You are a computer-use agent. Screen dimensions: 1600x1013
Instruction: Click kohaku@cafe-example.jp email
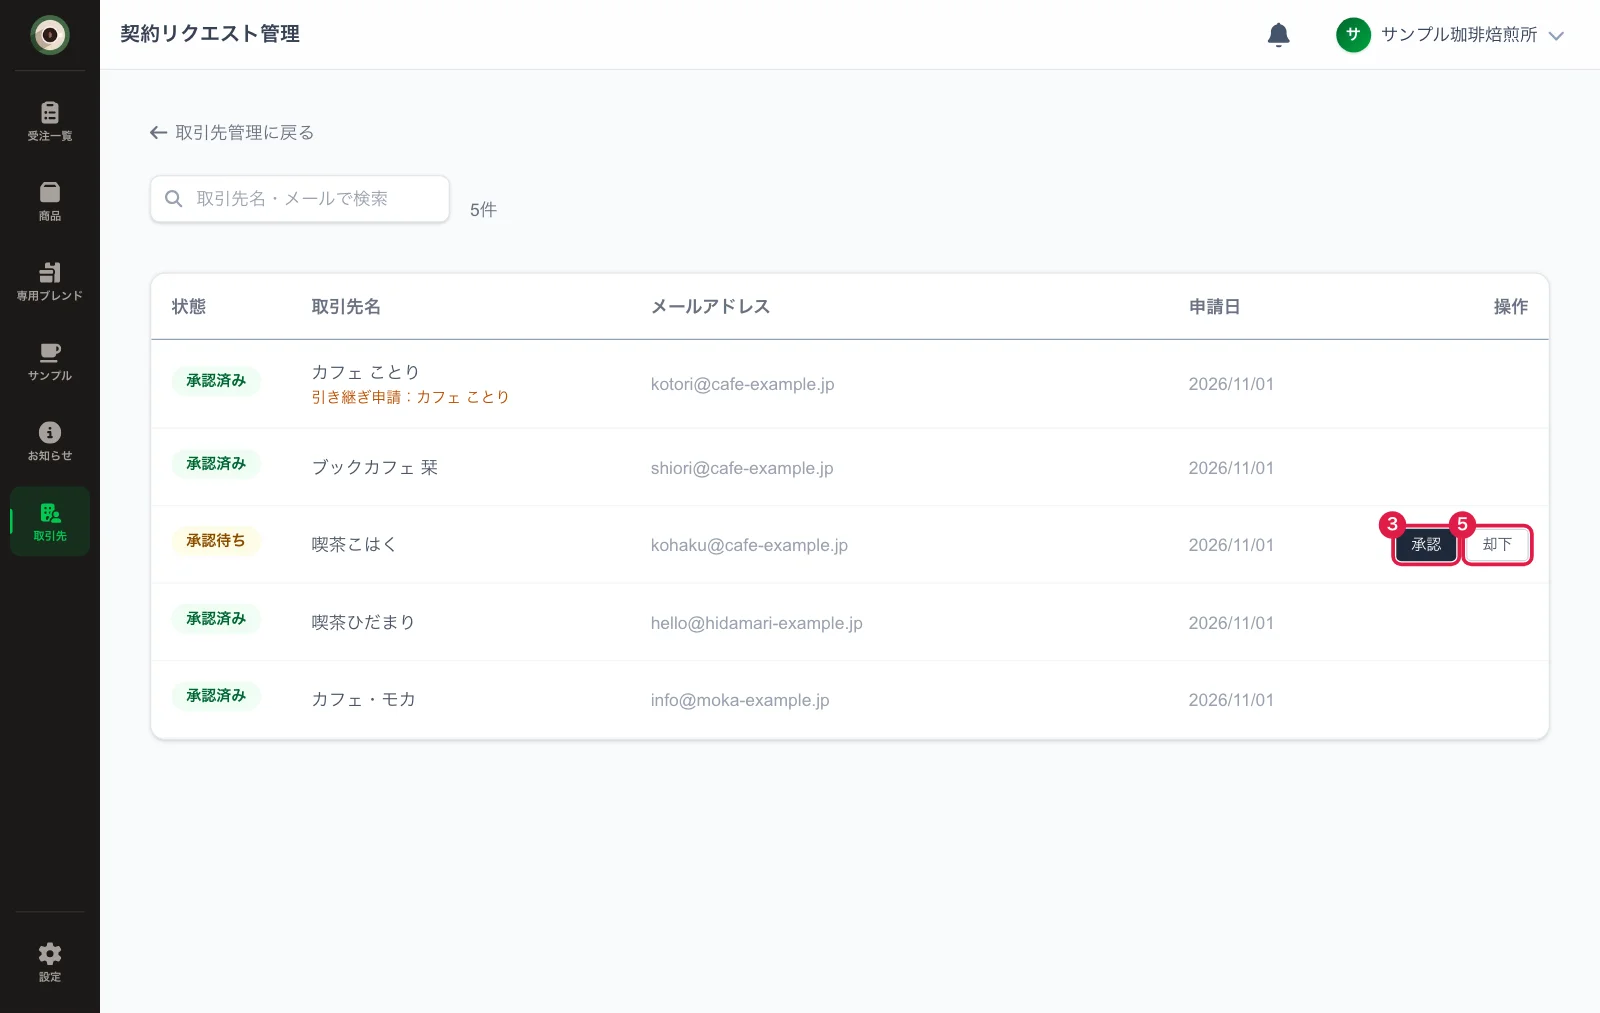point(749,545)
